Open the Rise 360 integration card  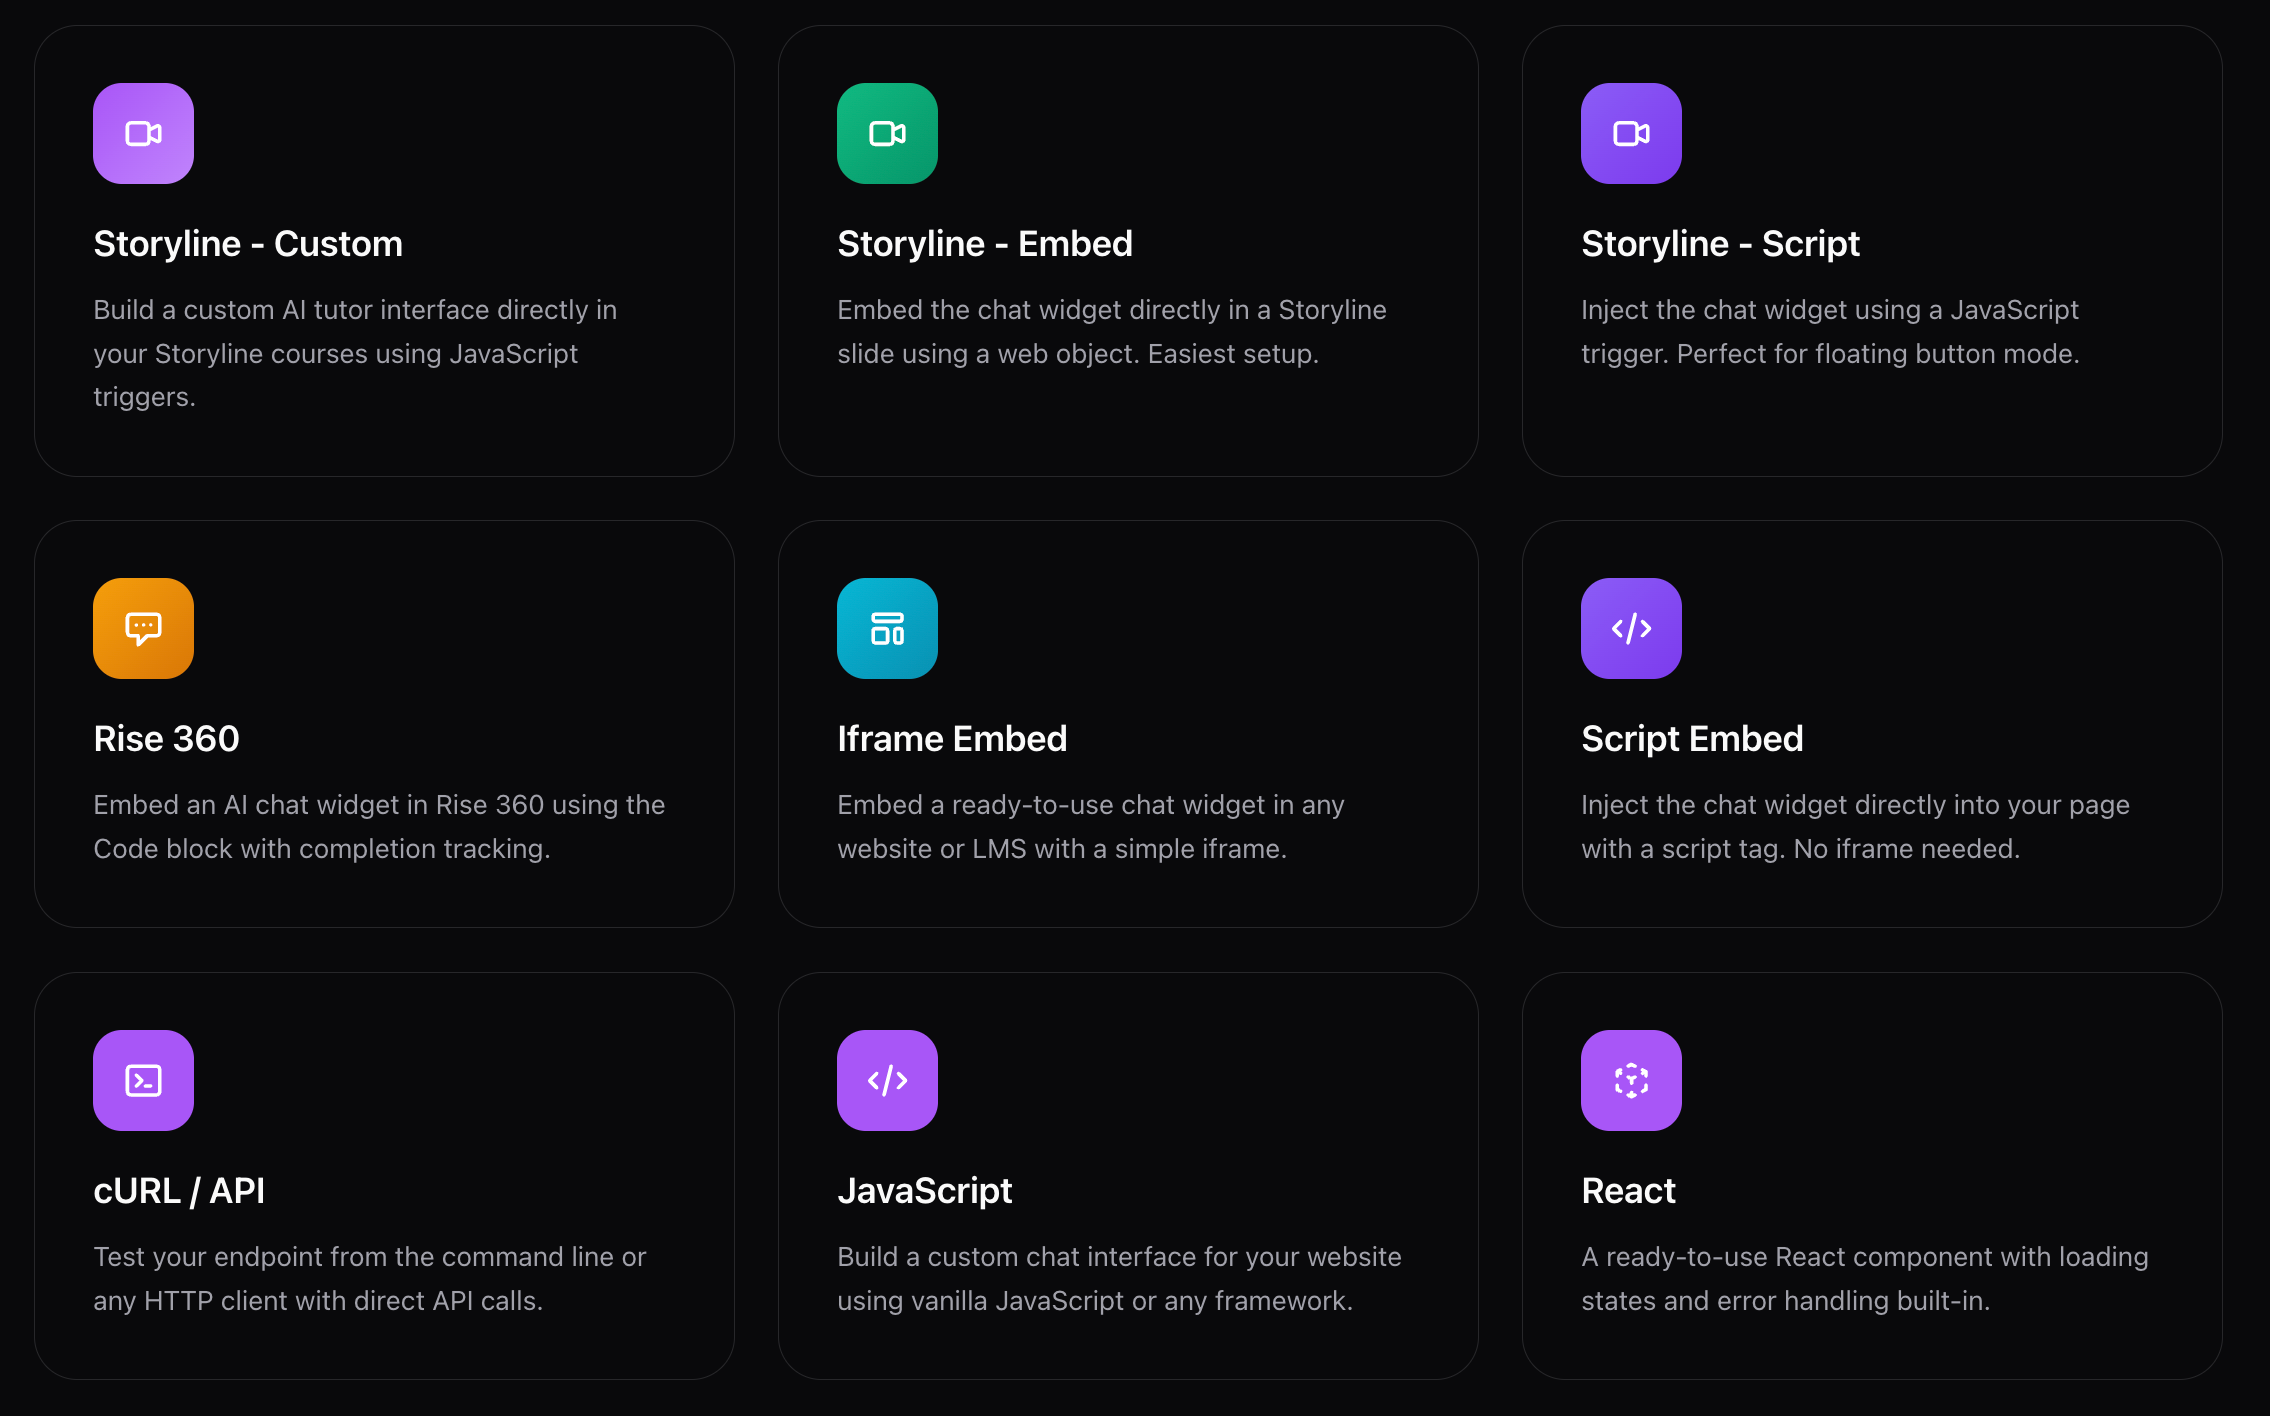click(x=384, y=723)
